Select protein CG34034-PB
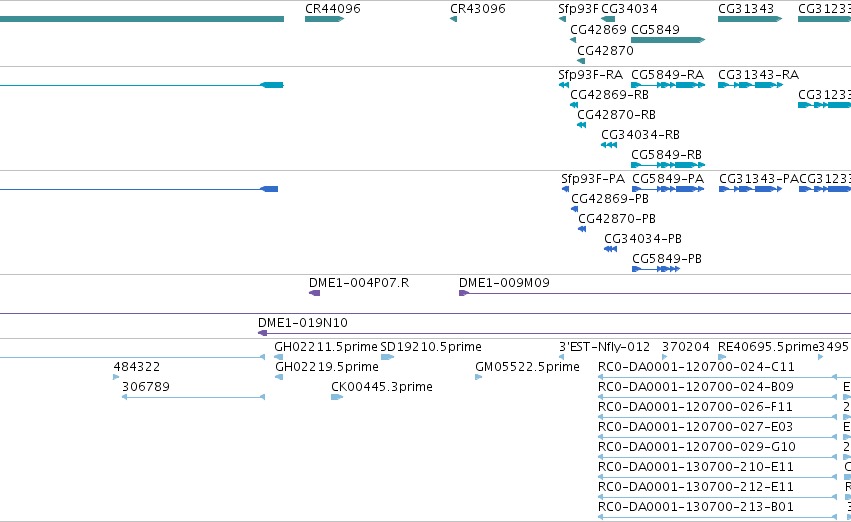This screenshot has width=851, height=522. tap(611, 249)
